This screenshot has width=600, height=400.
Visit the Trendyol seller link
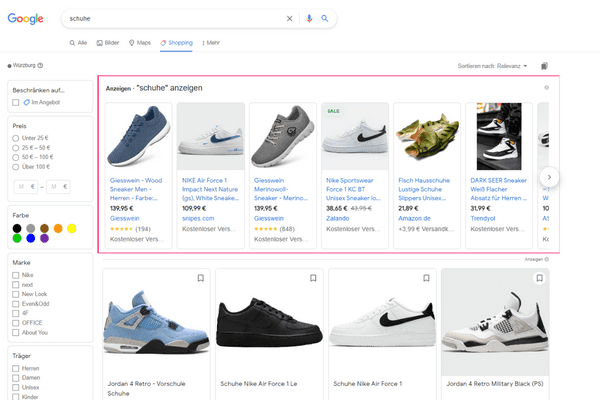tap(483, 219)
